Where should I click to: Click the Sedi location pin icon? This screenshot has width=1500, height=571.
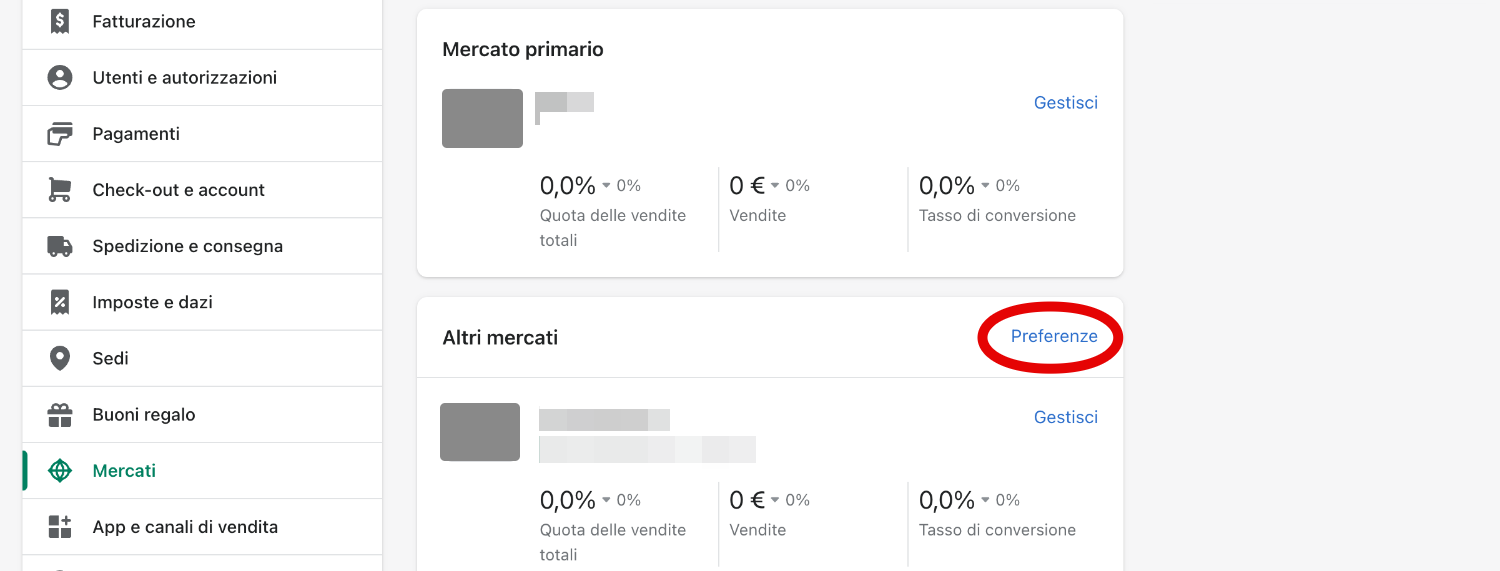[x=60, y=358]
